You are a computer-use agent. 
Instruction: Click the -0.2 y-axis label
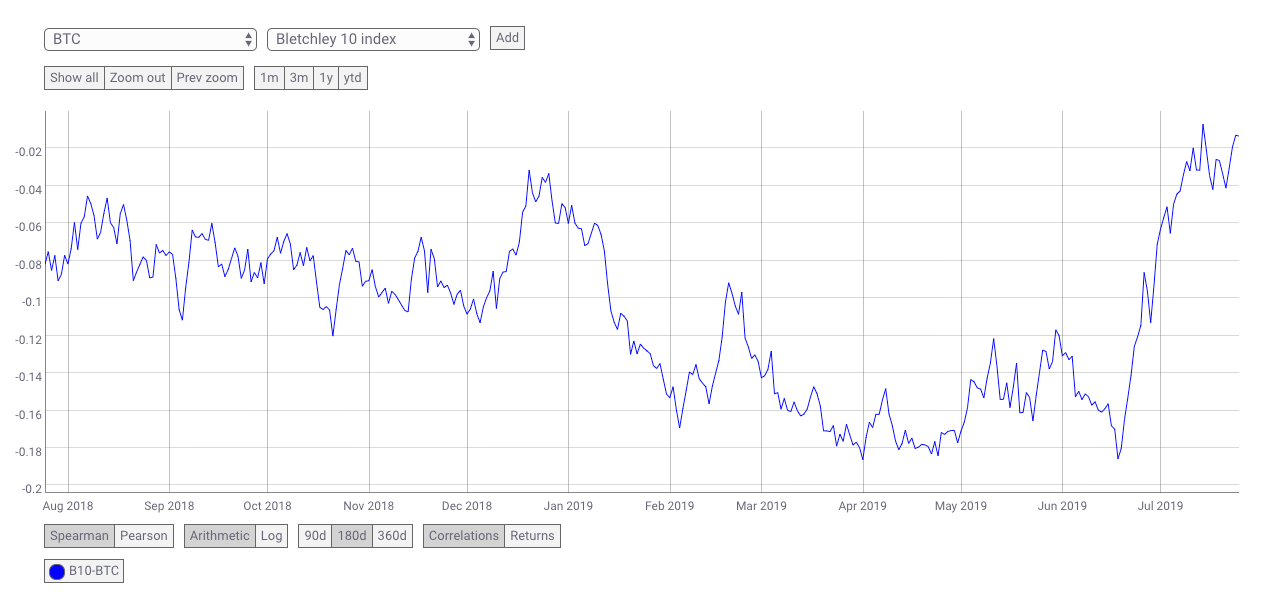pos(31,489)
